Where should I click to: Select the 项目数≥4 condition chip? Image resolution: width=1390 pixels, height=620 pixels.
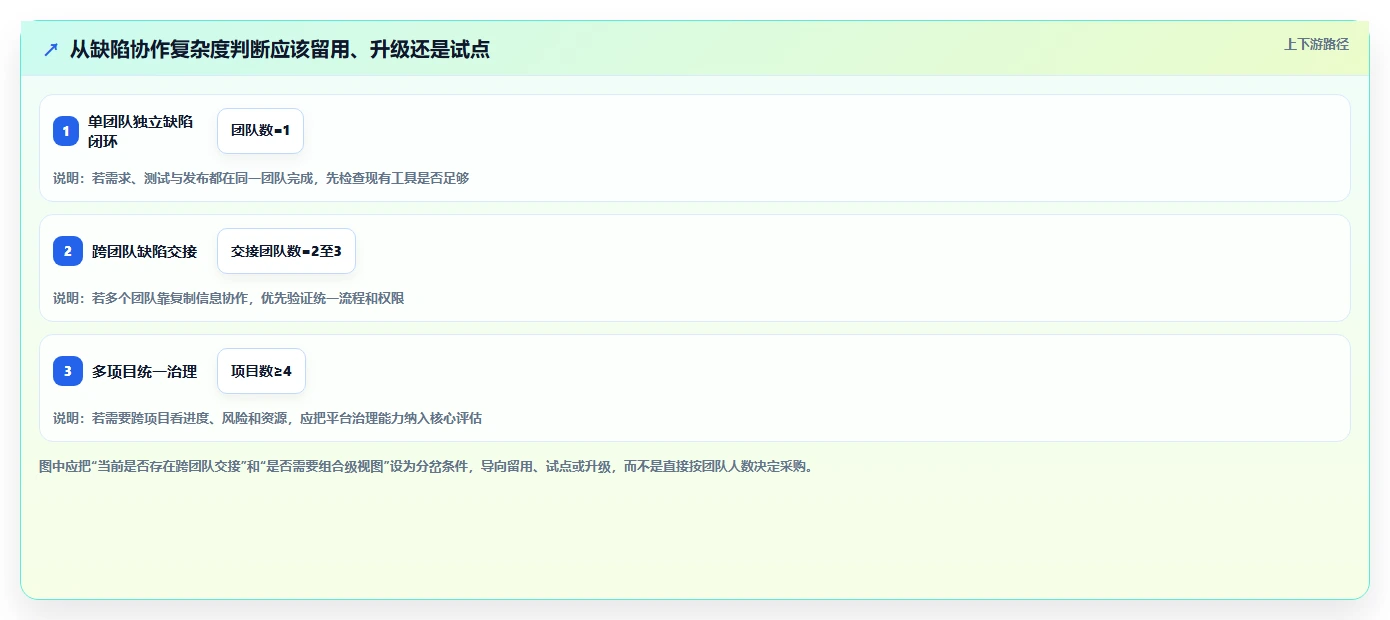click(x=261, y=371)
